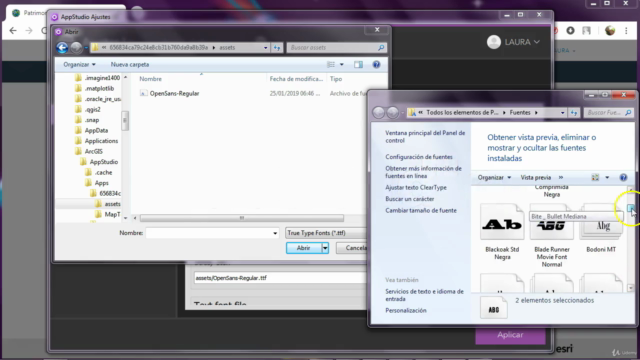Select the .snap folder
Viewport: 640px width, 360px height.
92,120
